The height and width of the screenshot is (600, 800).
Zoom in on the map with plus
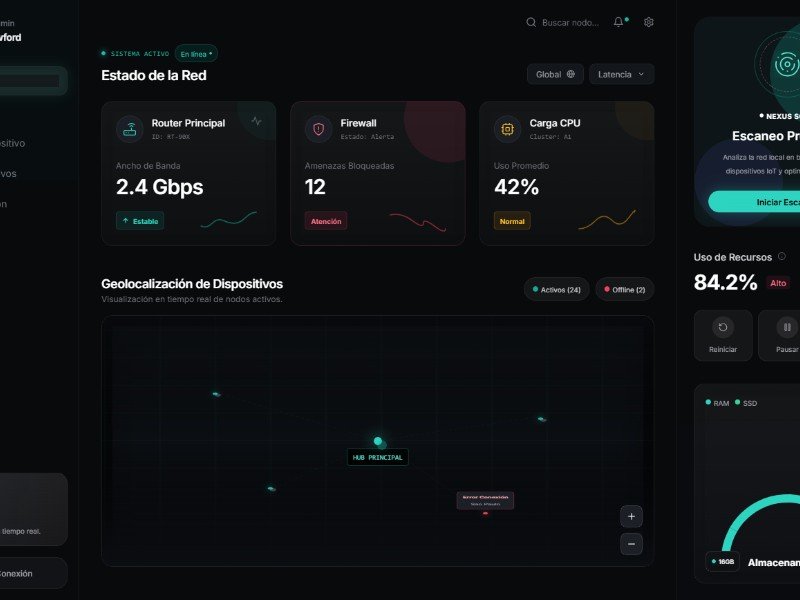(x=631, y=517)
